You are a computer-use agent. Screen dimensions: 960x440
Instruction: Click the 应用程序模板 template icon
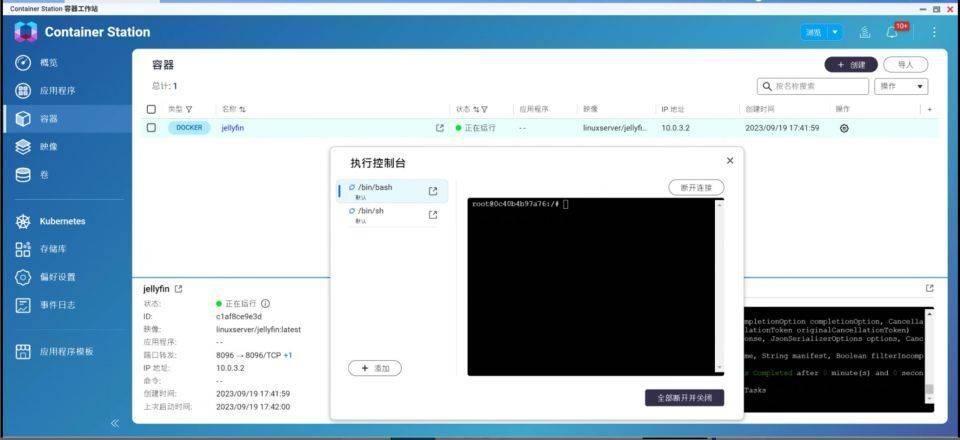click(x=23, y=352)
